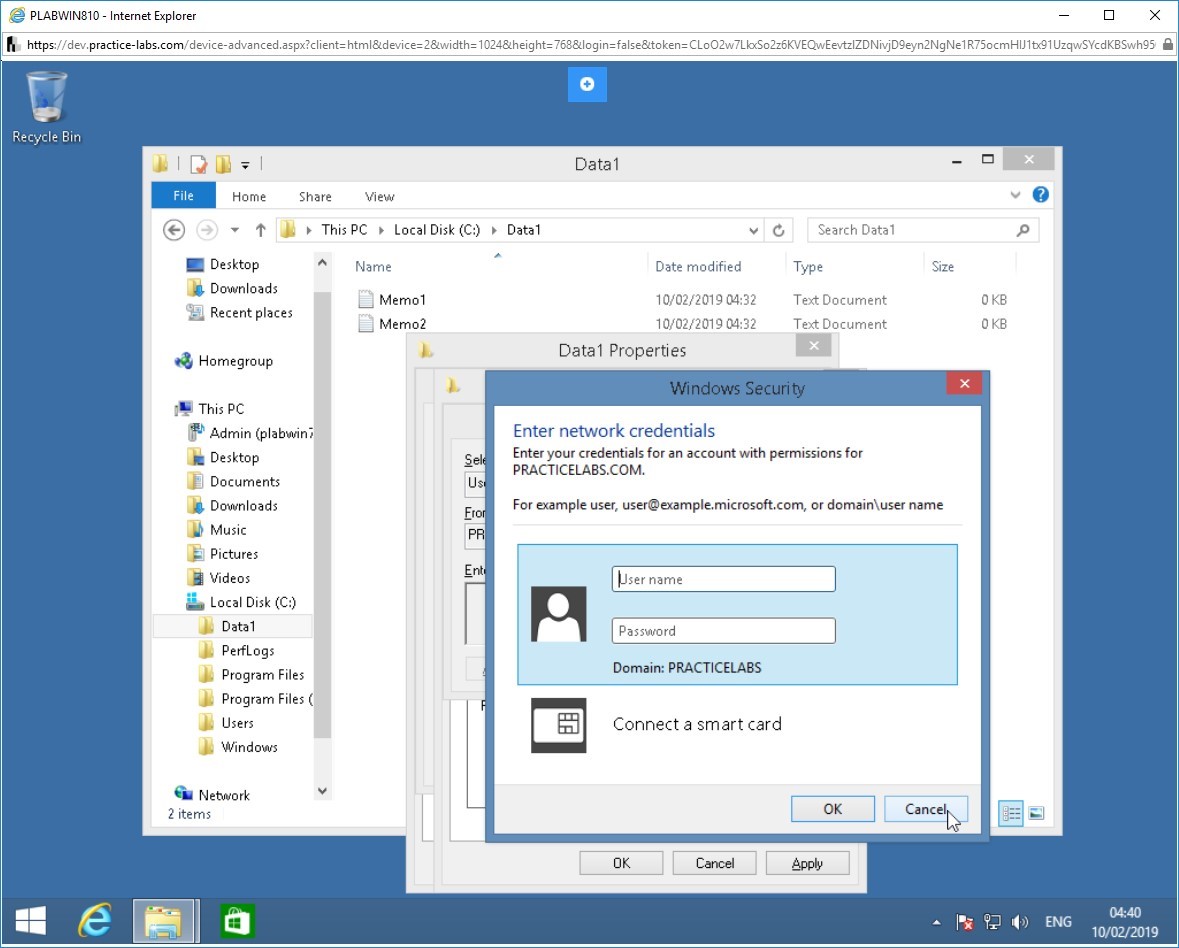
Task: Click navigation pane scroll up arrow
Action: (322, 262)
